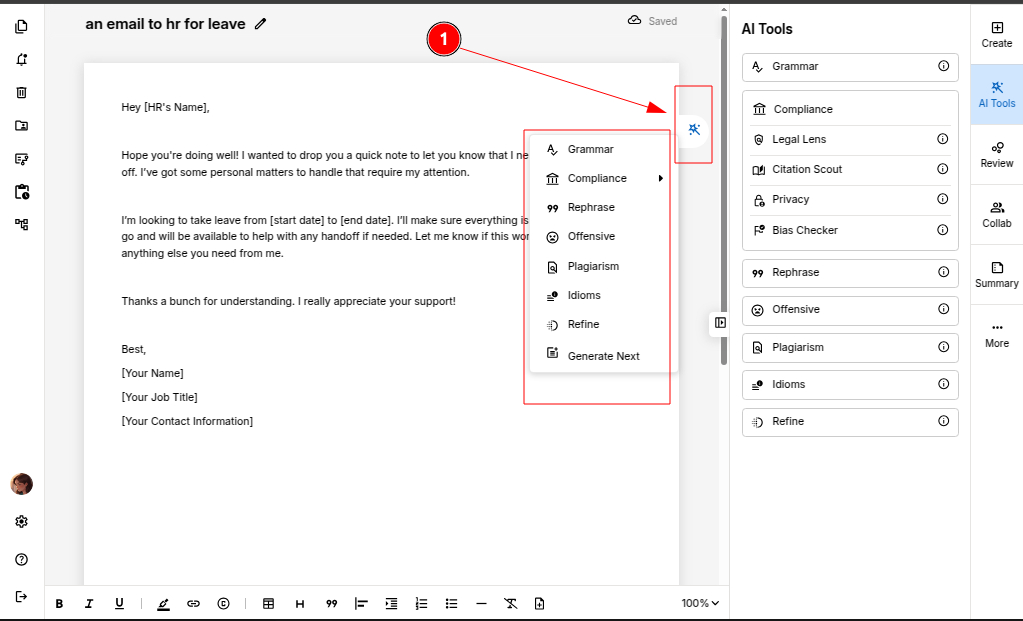Select Rephrase from the popup menu

coord(591,208)
